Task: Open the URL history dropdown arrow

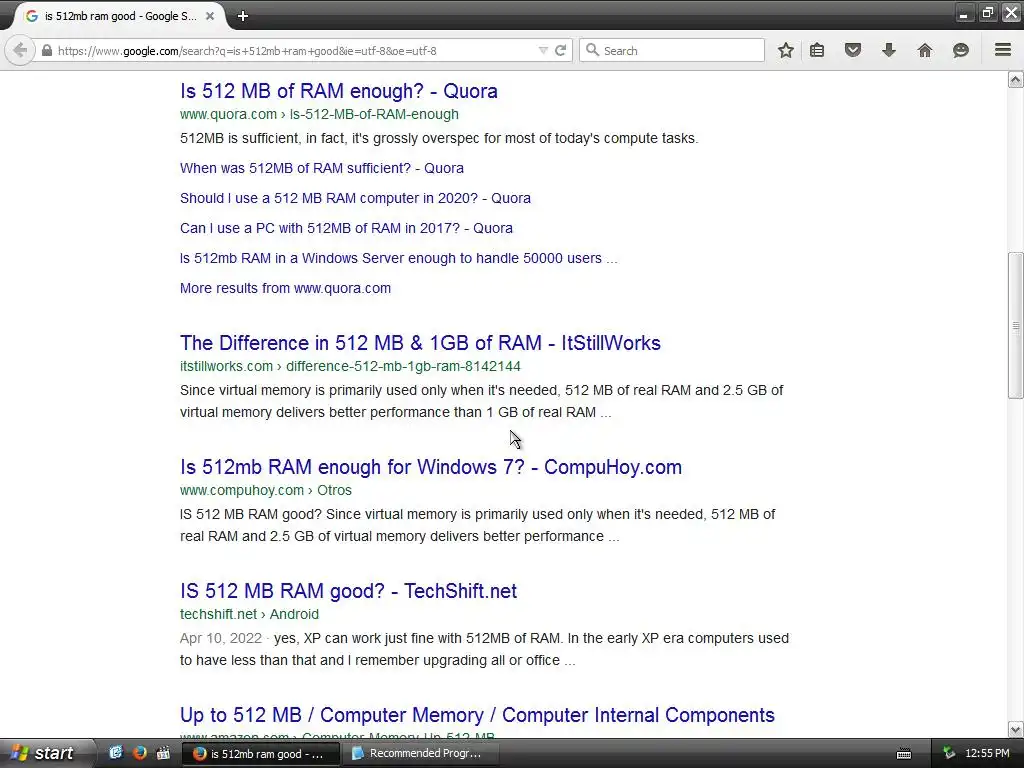Action: (x=543, y=50)
